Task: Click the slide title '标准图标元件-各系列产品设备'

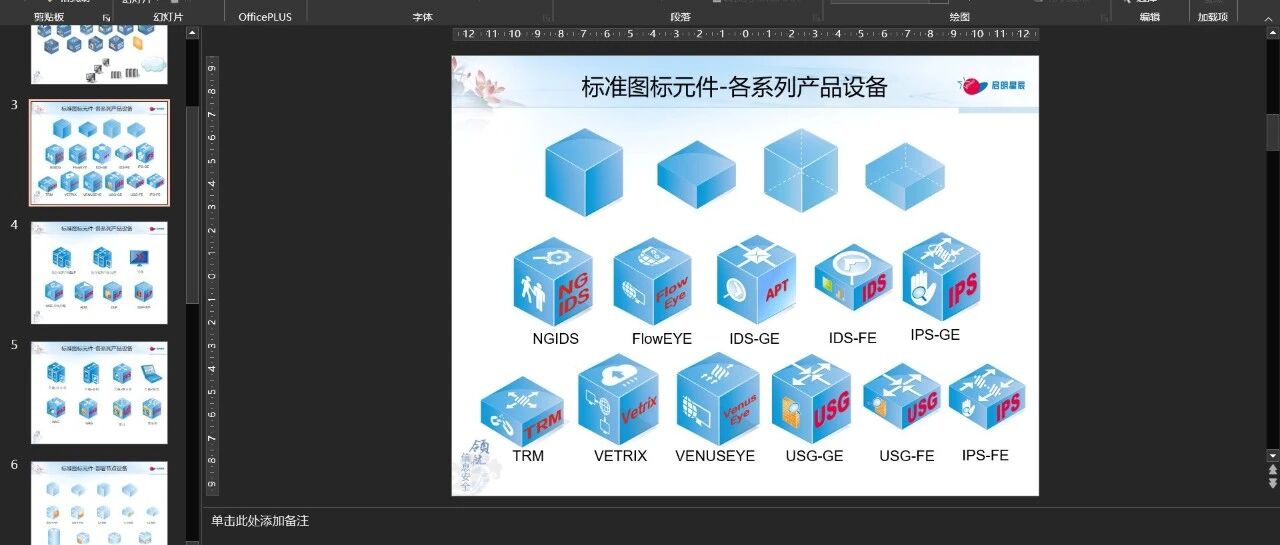Action: (x=734, y=86)
